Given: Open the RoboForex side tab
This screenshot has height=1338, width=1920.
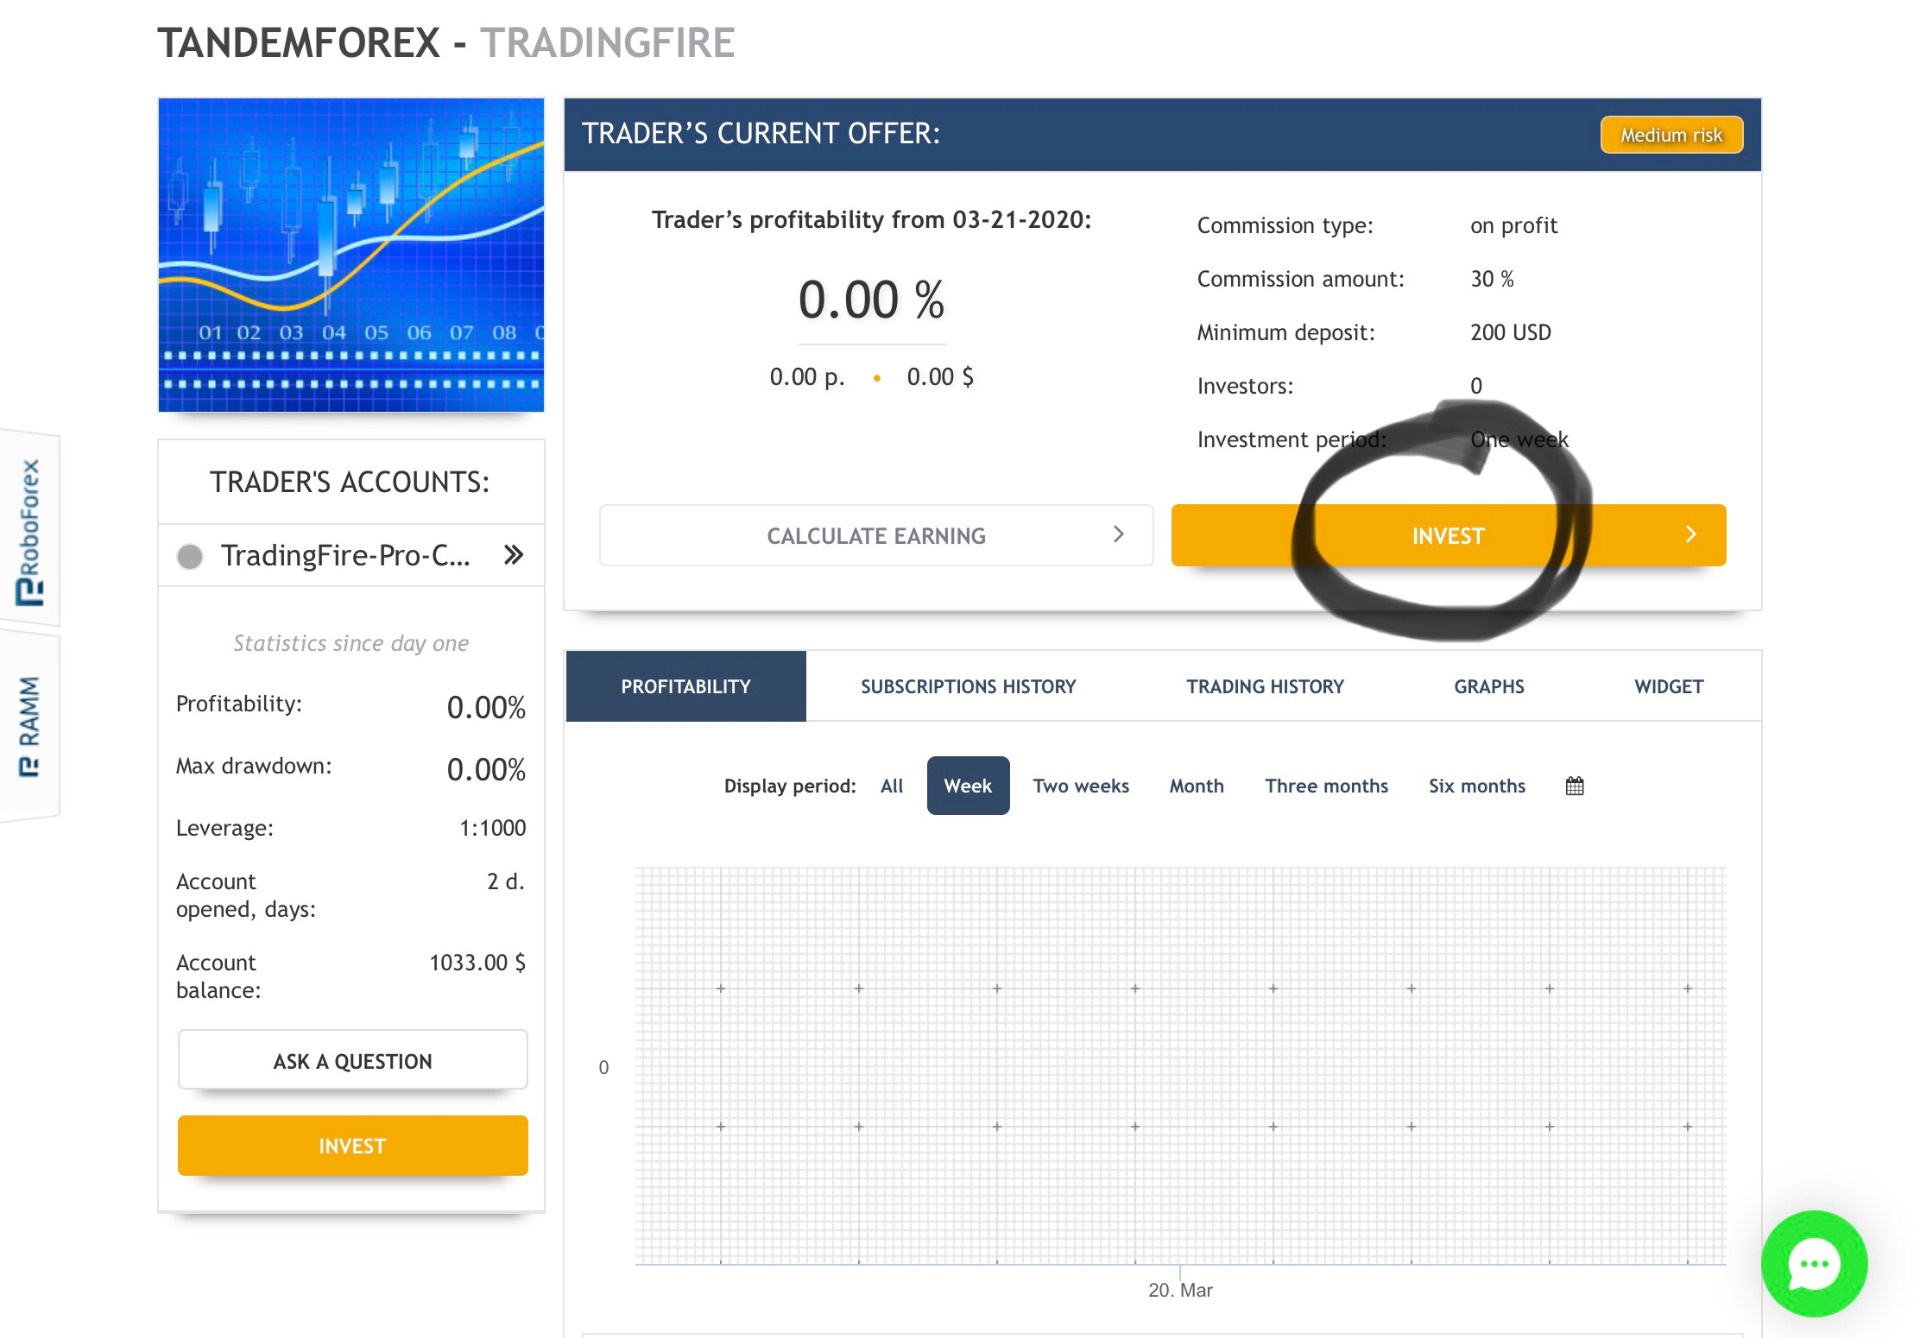Looking at the screenshot, I should (30, 530).
